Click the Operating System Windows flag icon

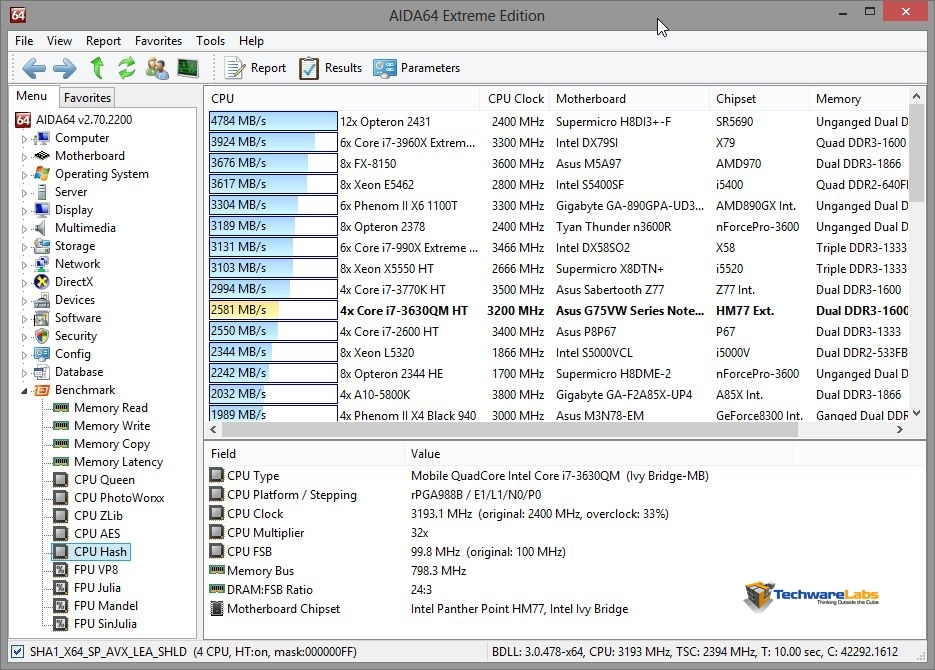pos(42,174)
